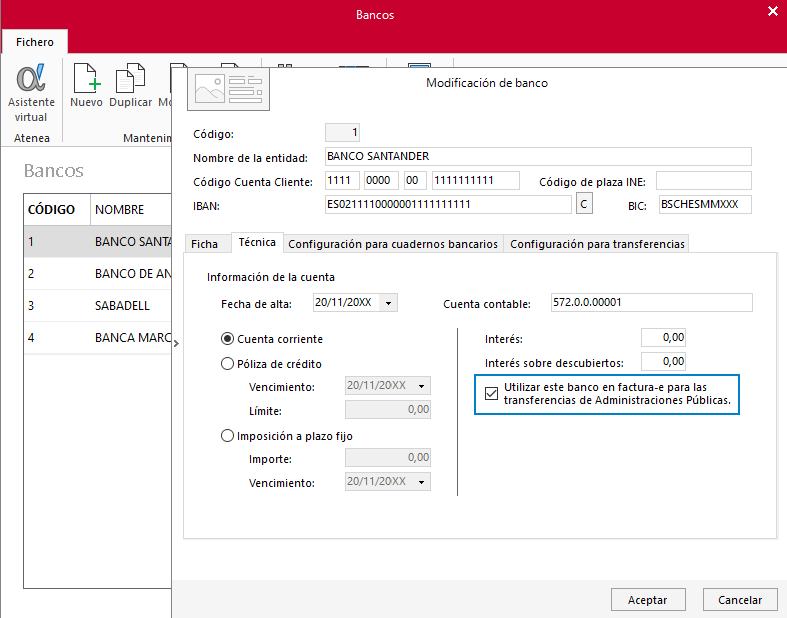Open the Asistente virtual tool
This screenshot has width=787, height=618.
tap(31, 93)
